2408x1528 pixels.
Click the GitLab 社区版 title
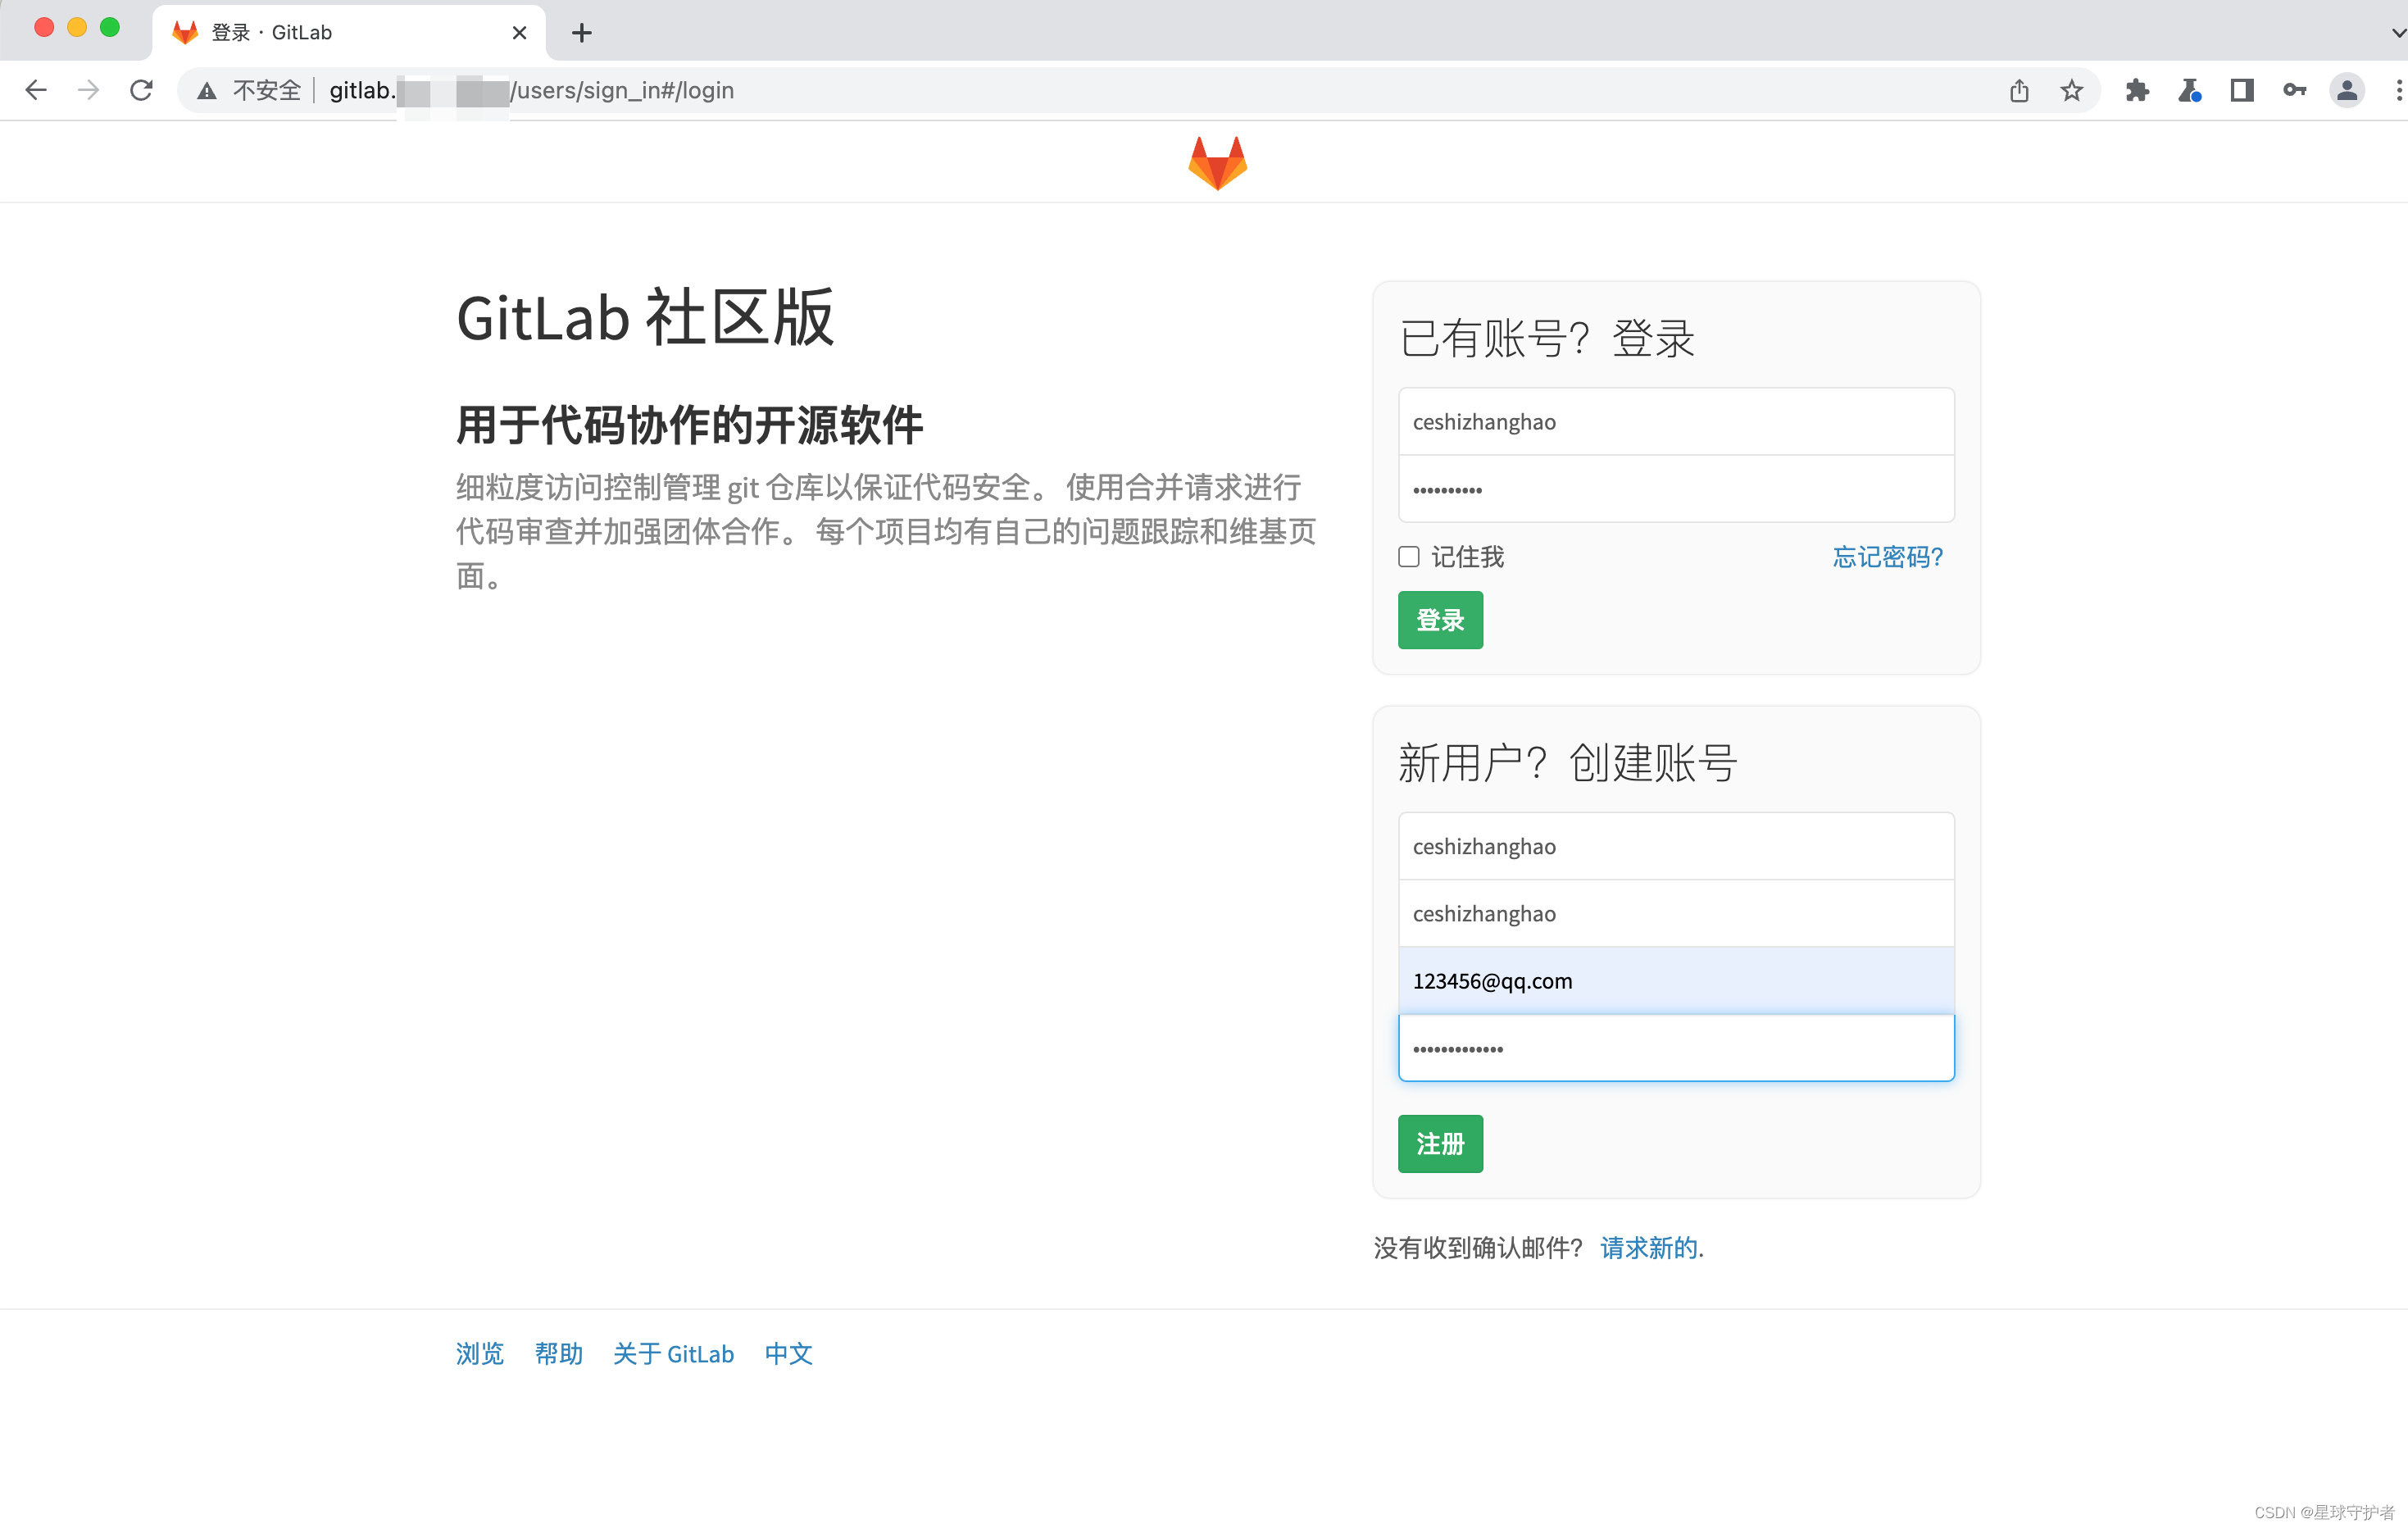(x=645, y=318)
